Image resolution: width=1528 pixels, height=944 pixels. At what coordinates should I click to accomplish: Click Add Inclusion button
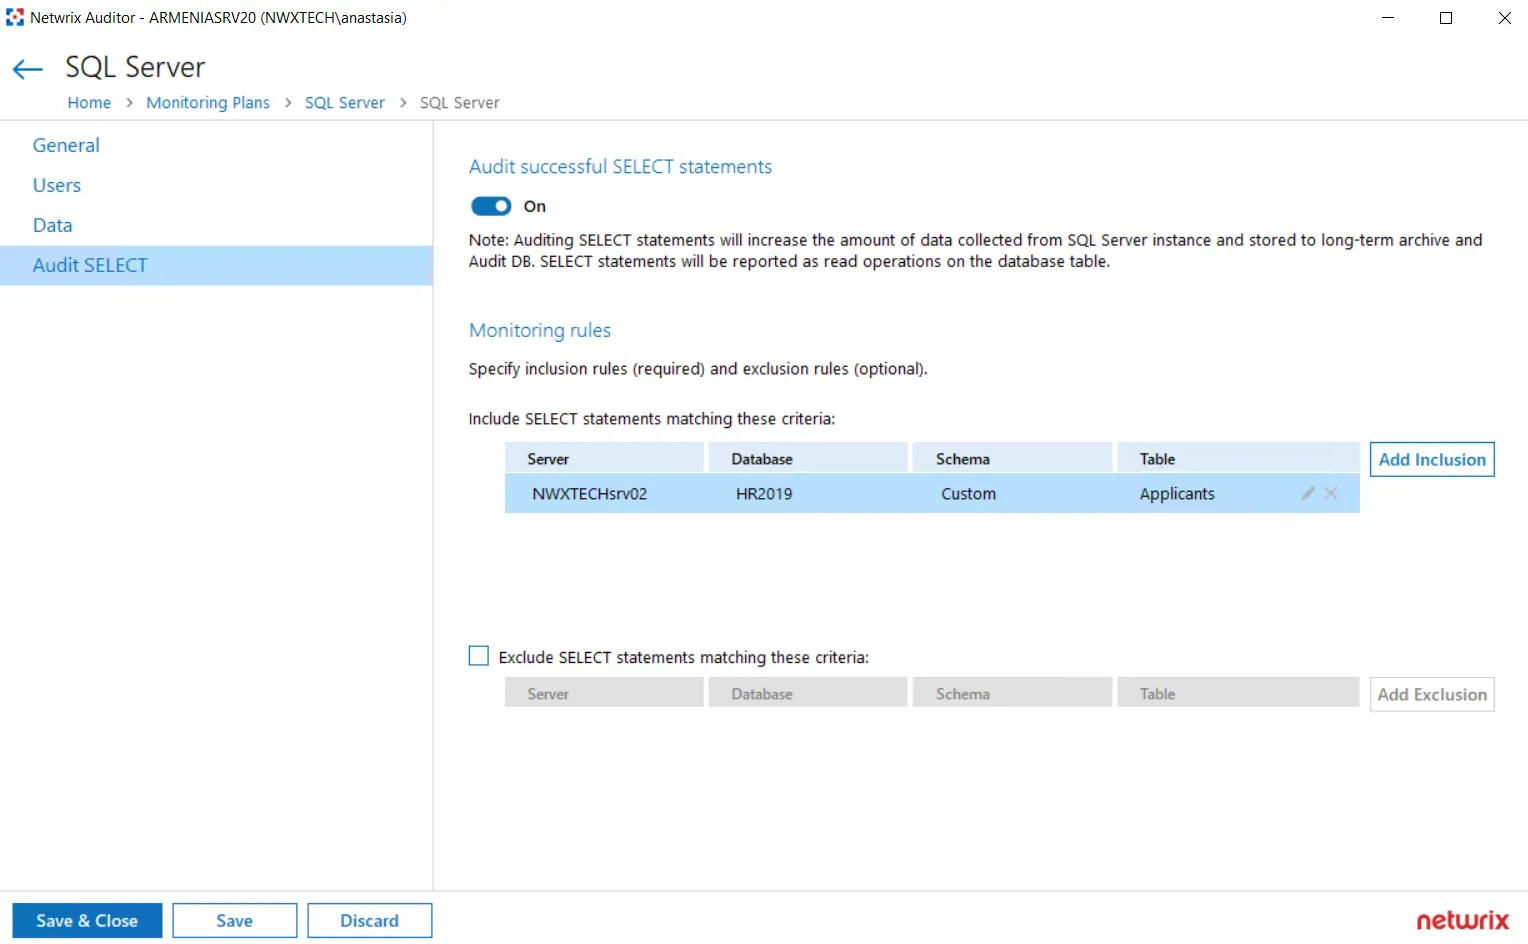click(1432, 459)
